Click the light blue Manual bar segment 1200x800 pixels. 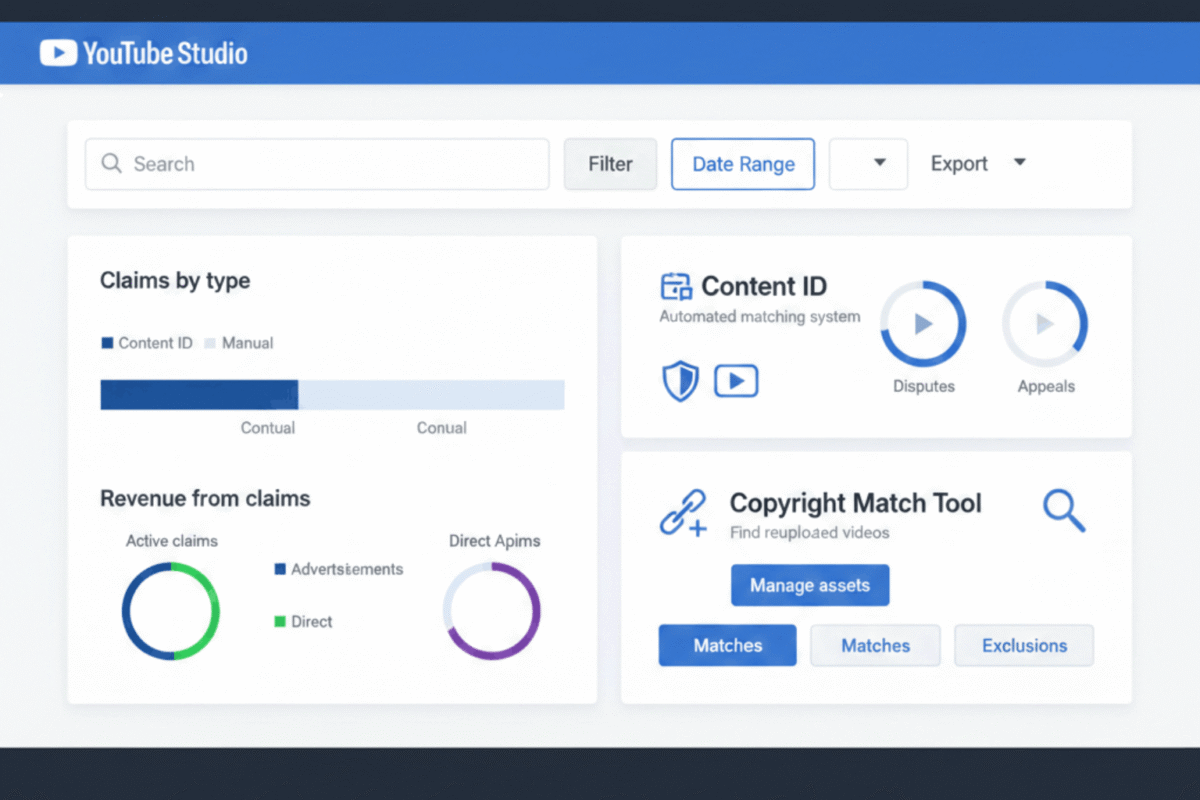click(x=431, y=394)
